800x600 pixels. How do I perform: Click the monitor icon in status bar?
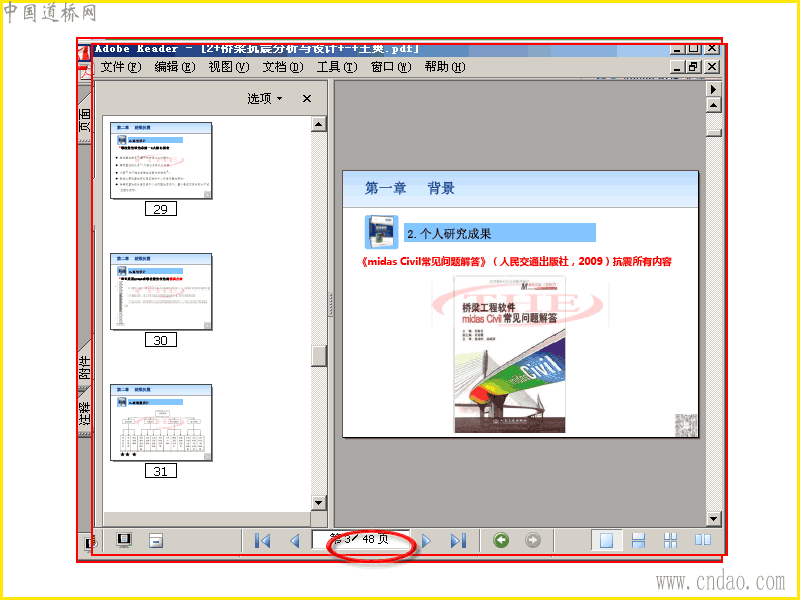[x=123, y=540]
